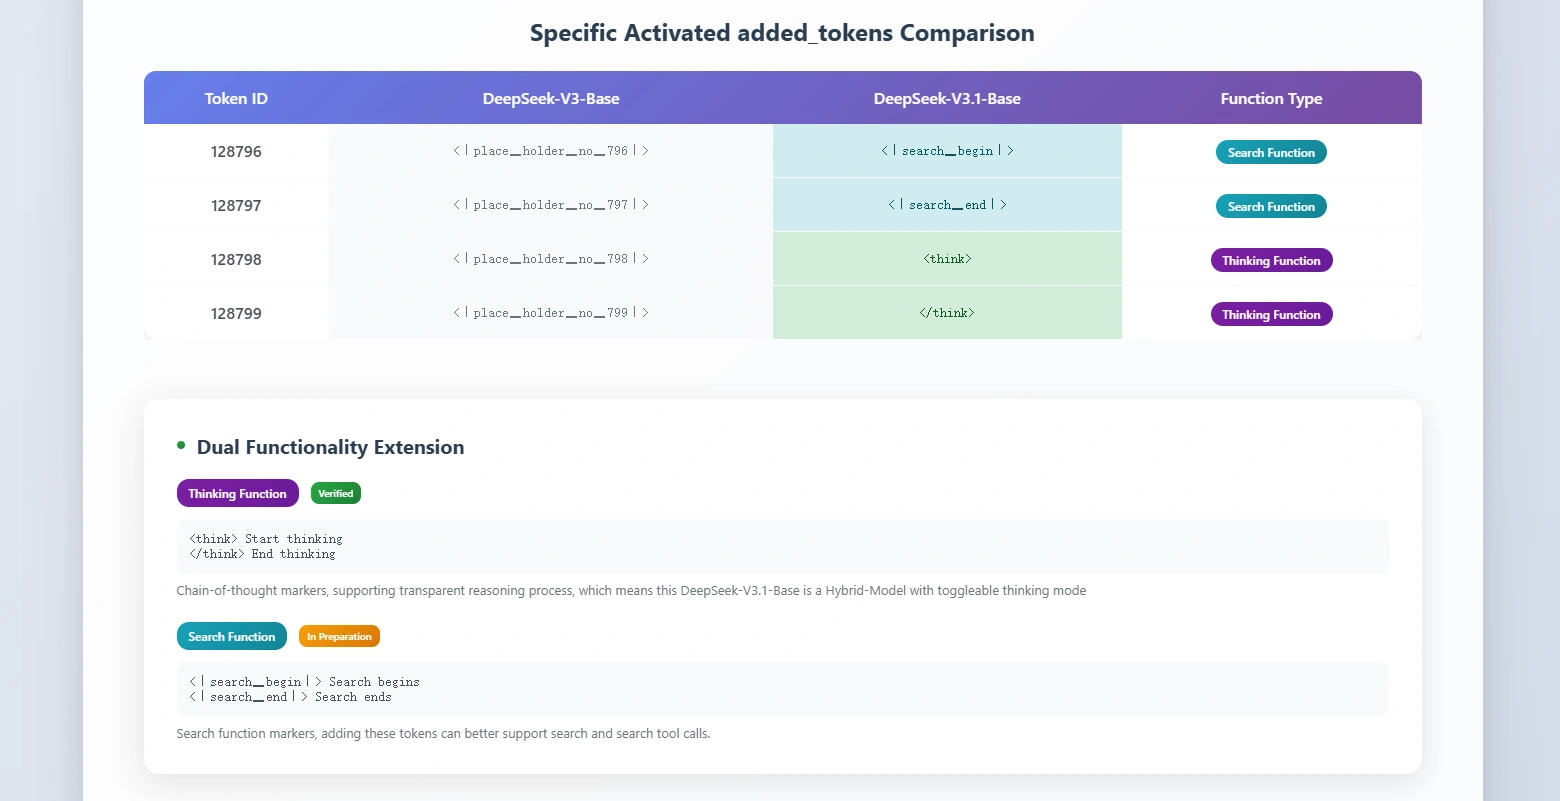Select the search_end highlighted cell
This screenshot has width=1560, height=801.
point(947,204)
